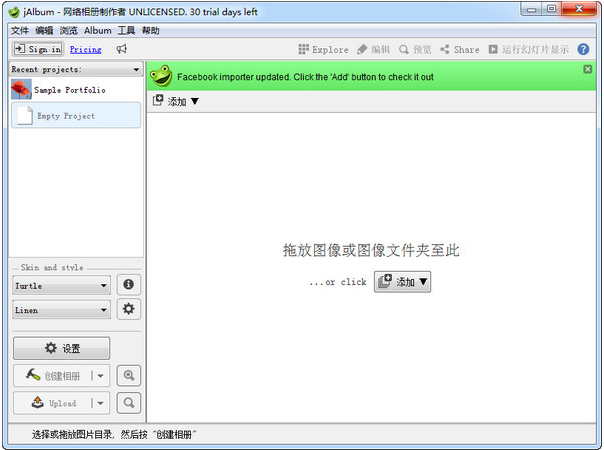The height and width of the screenshot is (450, 604).
Task: Dismiss the green Facebook importer notification
Action: (x=587, y=69)
